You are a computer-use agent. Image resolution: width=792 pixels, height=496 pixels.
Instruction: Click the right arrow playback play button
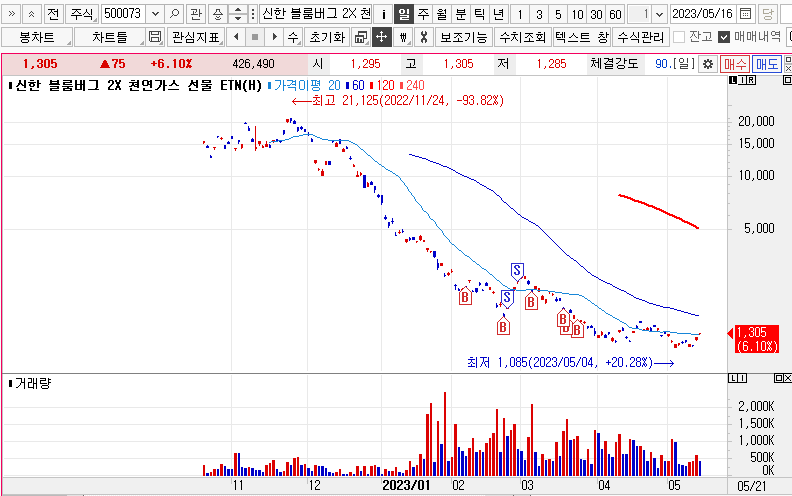[274, 37]
